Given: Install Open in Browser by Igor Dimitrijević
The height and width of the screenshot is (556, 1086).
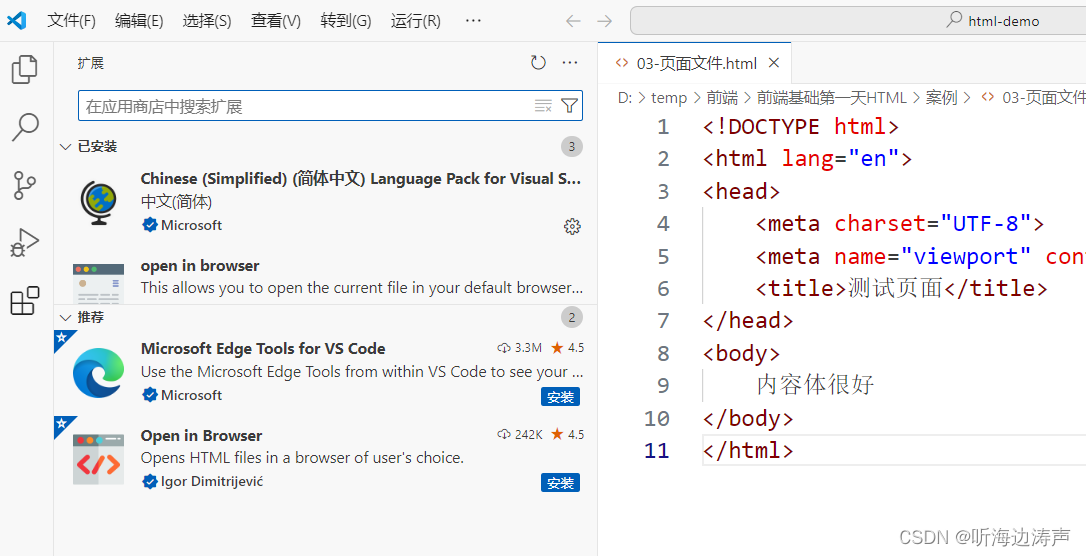Looking at the screenshot, I should coord(560,483).
